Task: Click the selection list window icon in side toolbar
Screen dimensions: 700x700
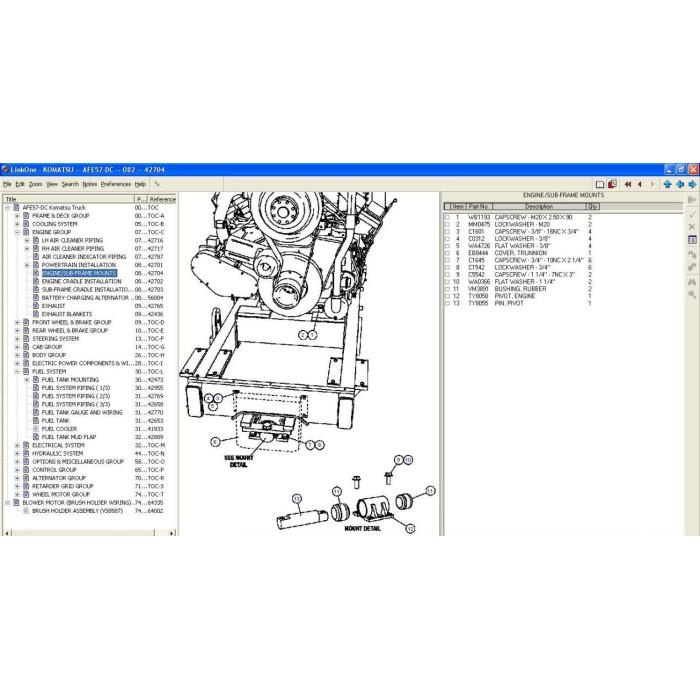Action: (x=692, y=240)
